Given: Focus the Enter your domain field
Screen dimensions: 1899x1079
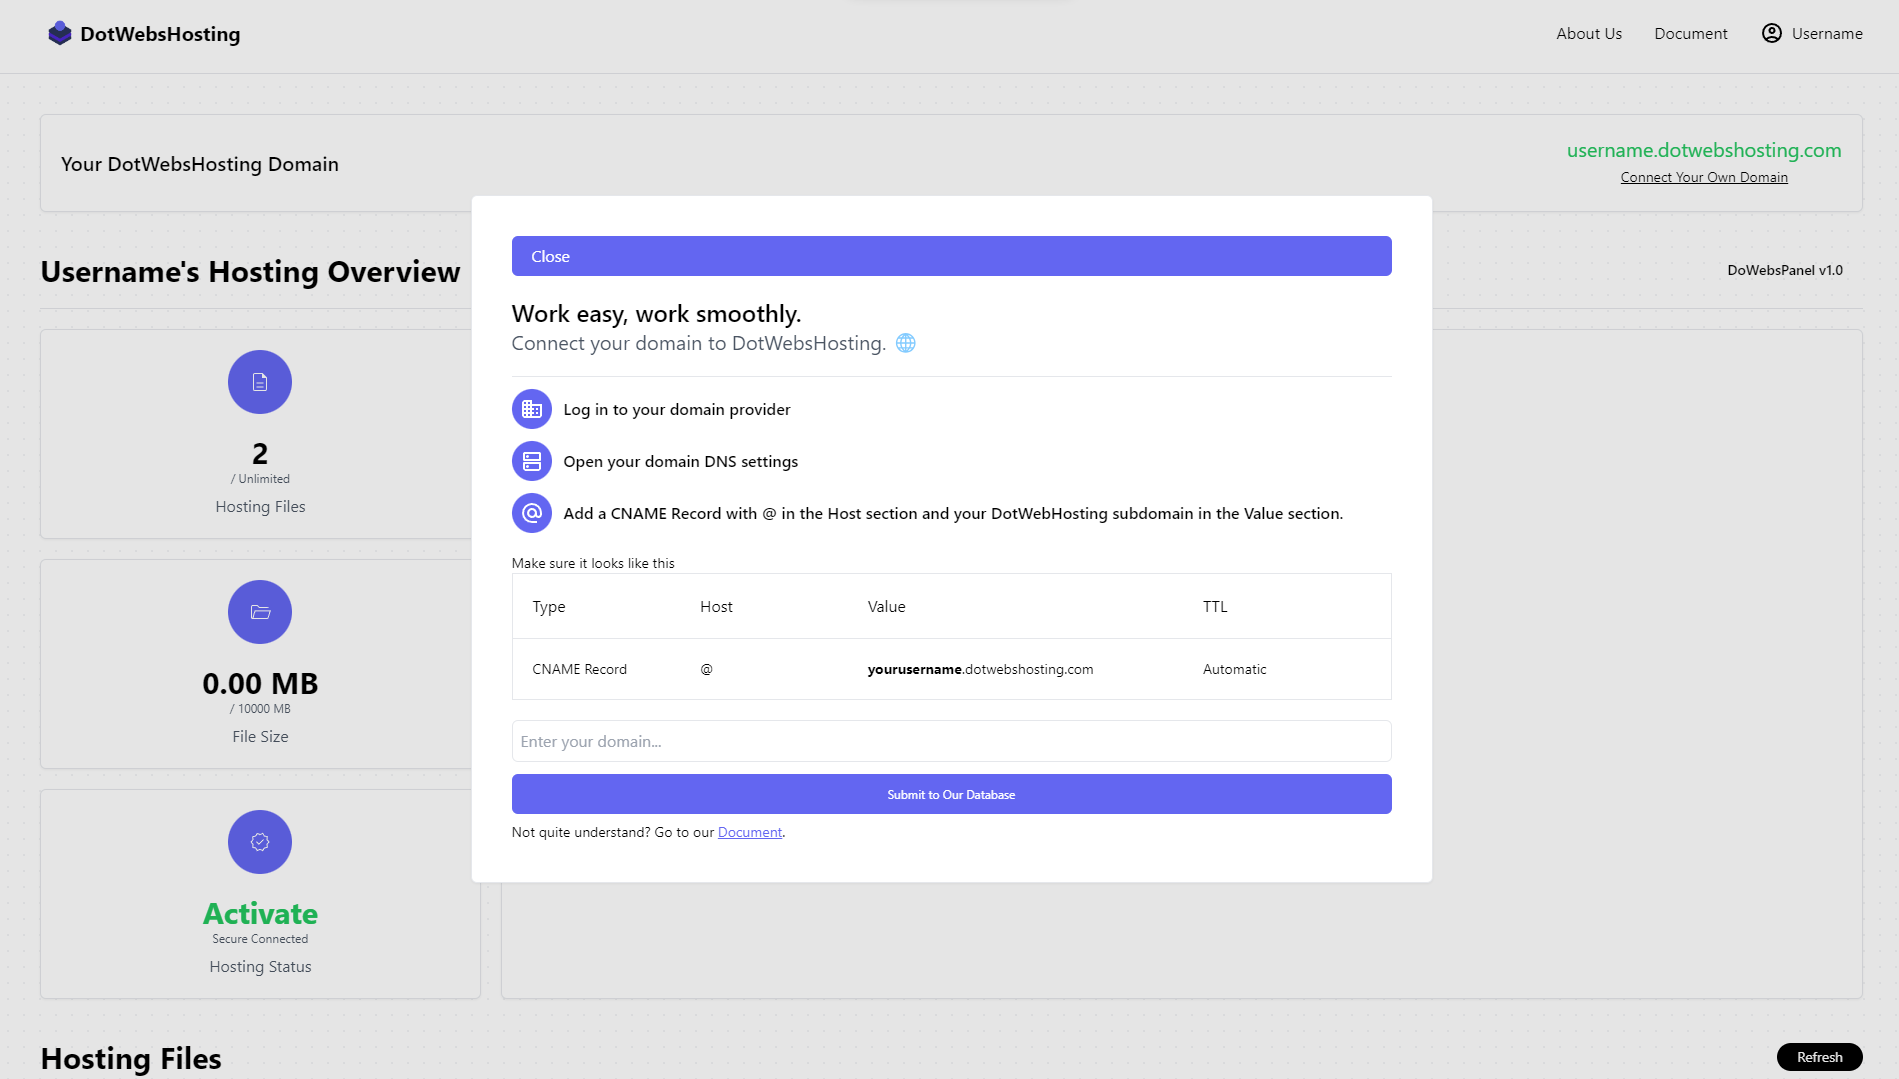Looking at the screenshot, I should click(x=951, y=741).
